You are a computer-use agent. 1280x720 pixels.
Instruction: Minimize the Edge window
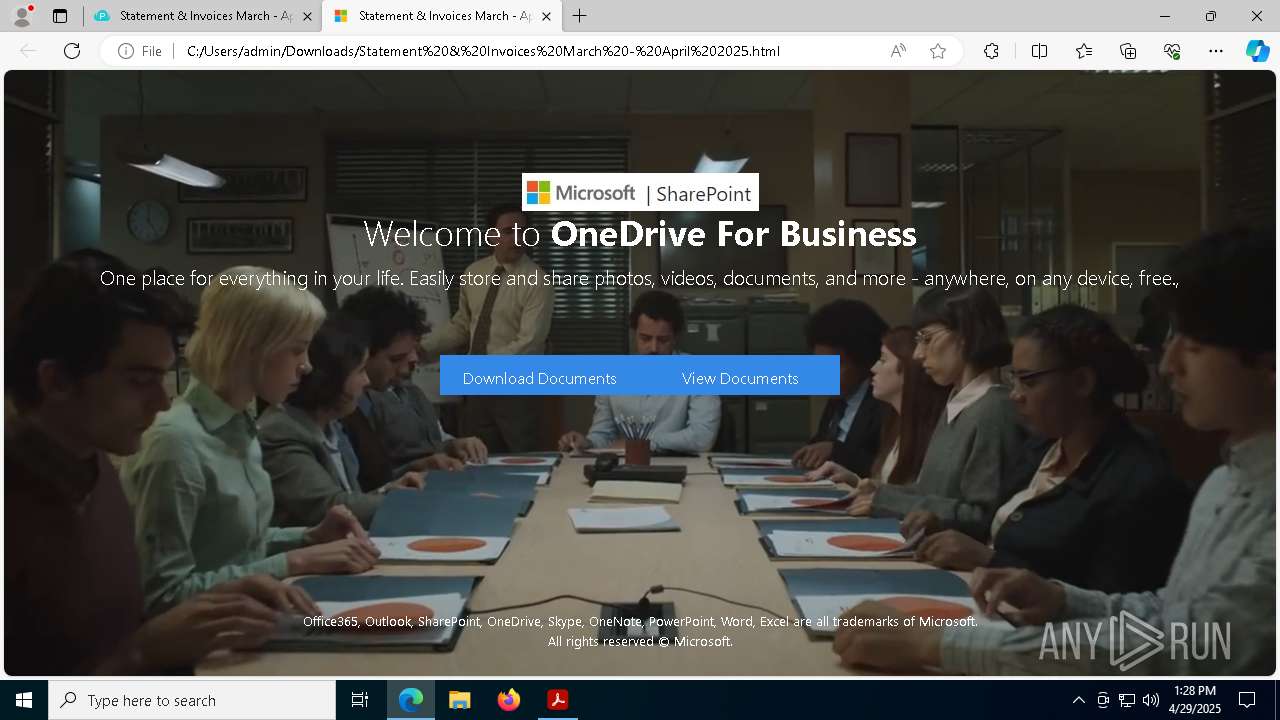(x=1165, y=16)
